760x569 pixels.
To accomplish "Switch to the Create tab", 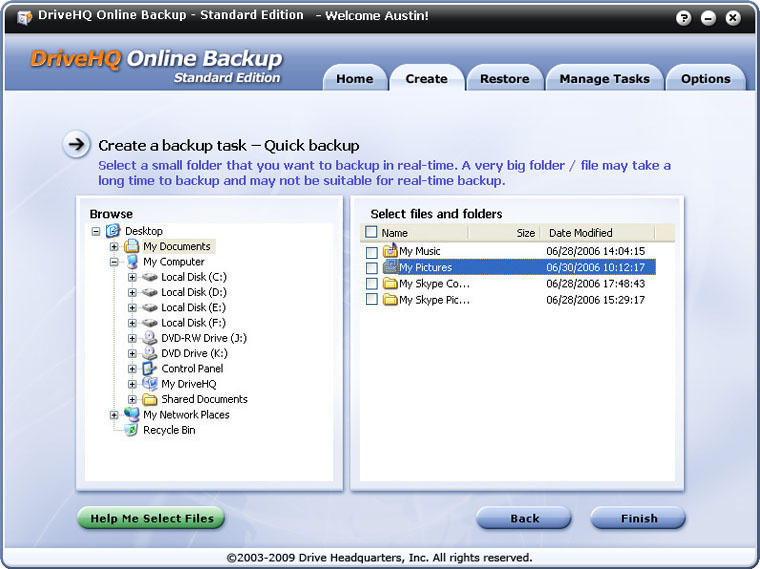I will coord(427,79).
